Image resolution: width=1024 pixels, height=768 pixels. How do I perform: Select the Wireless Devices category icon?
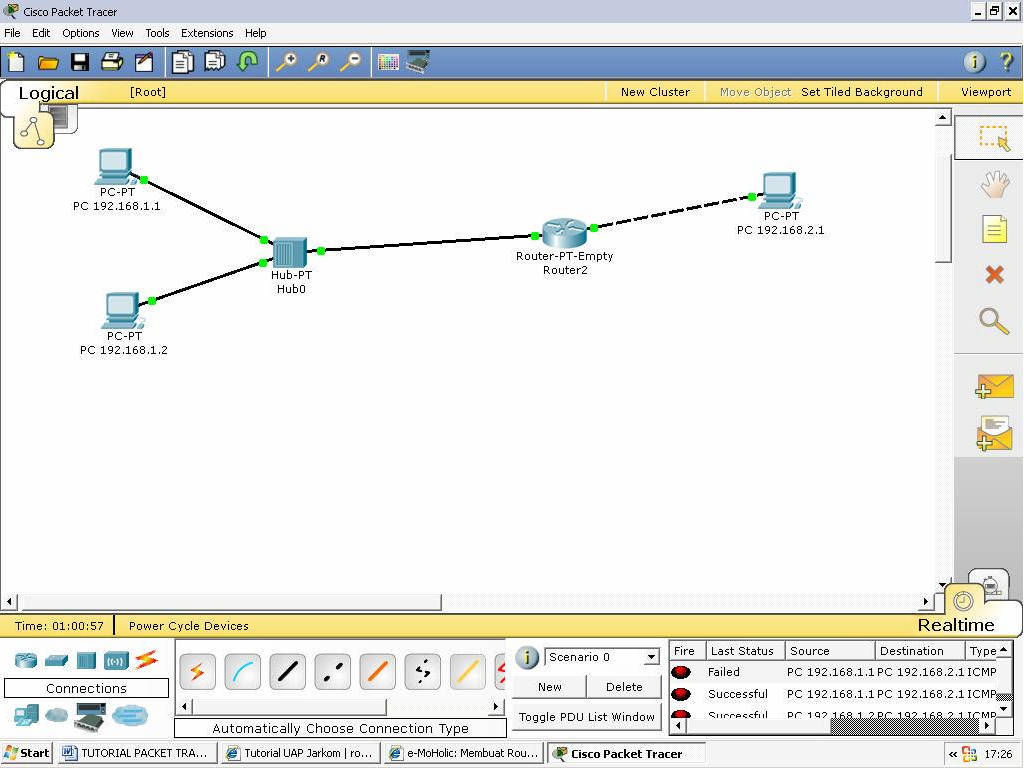coord(116,660)
